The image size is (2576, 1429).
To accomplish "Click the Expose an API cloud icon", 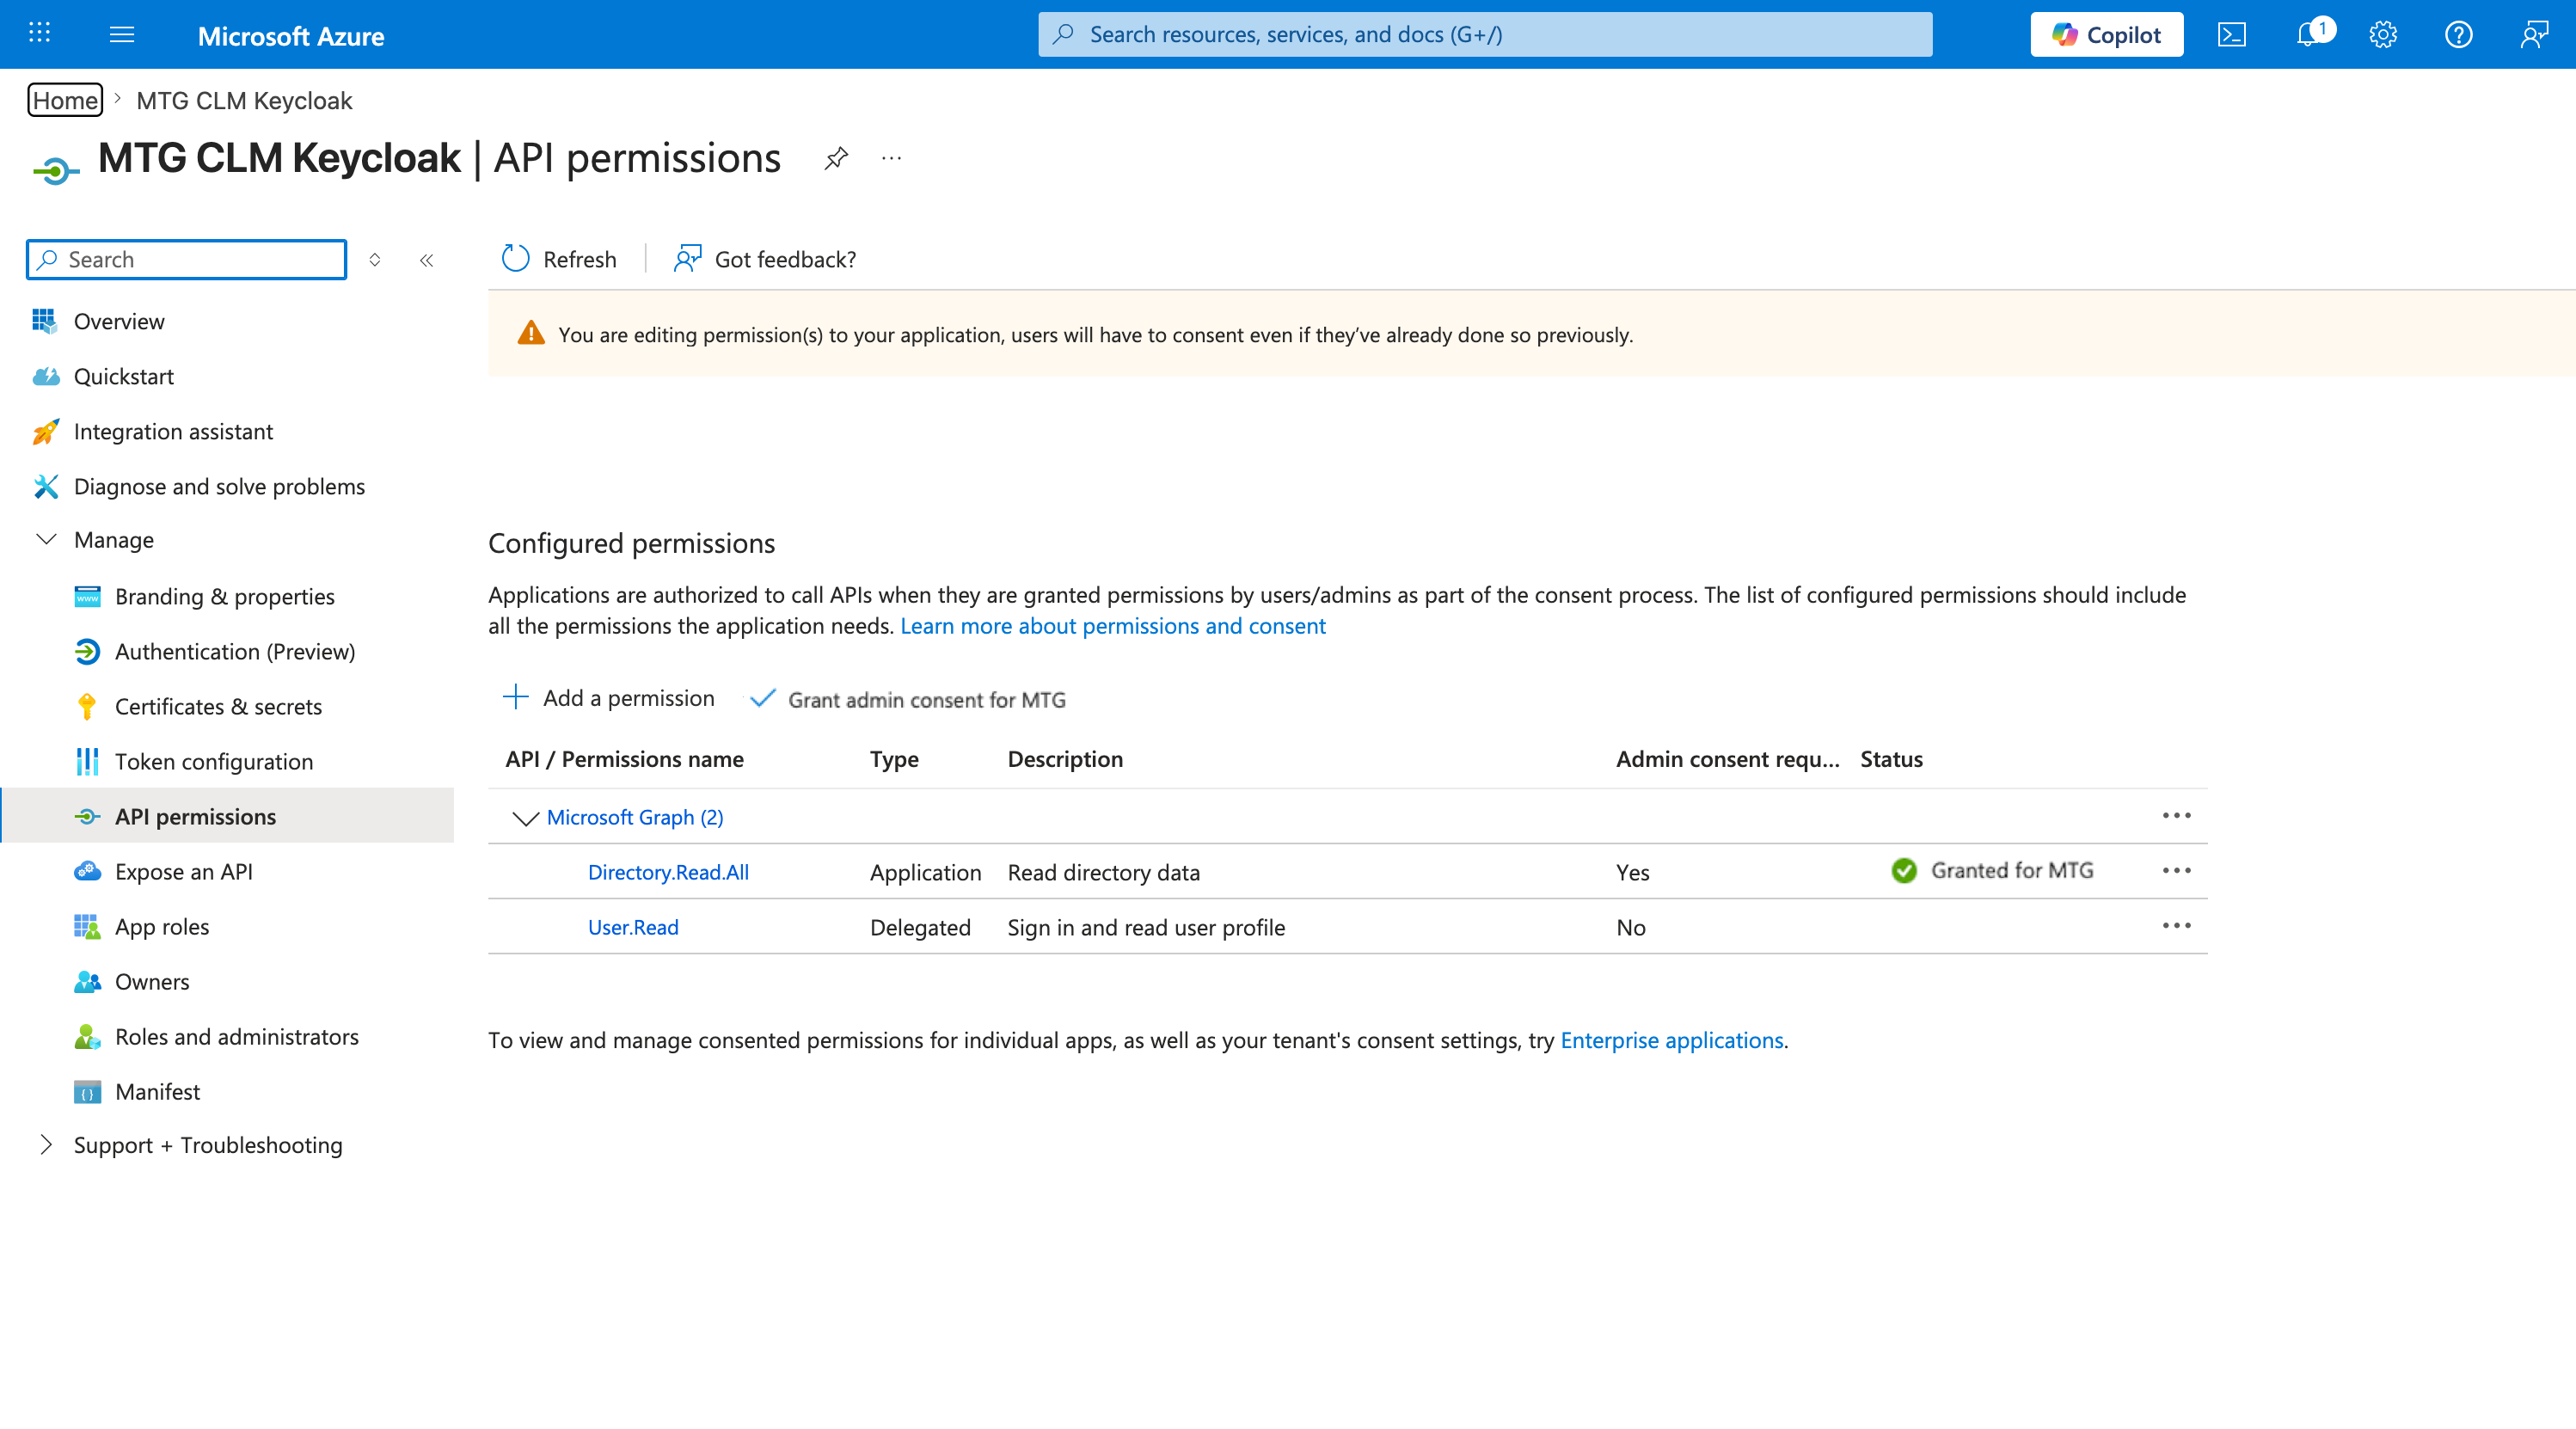I will click(87, 871).
